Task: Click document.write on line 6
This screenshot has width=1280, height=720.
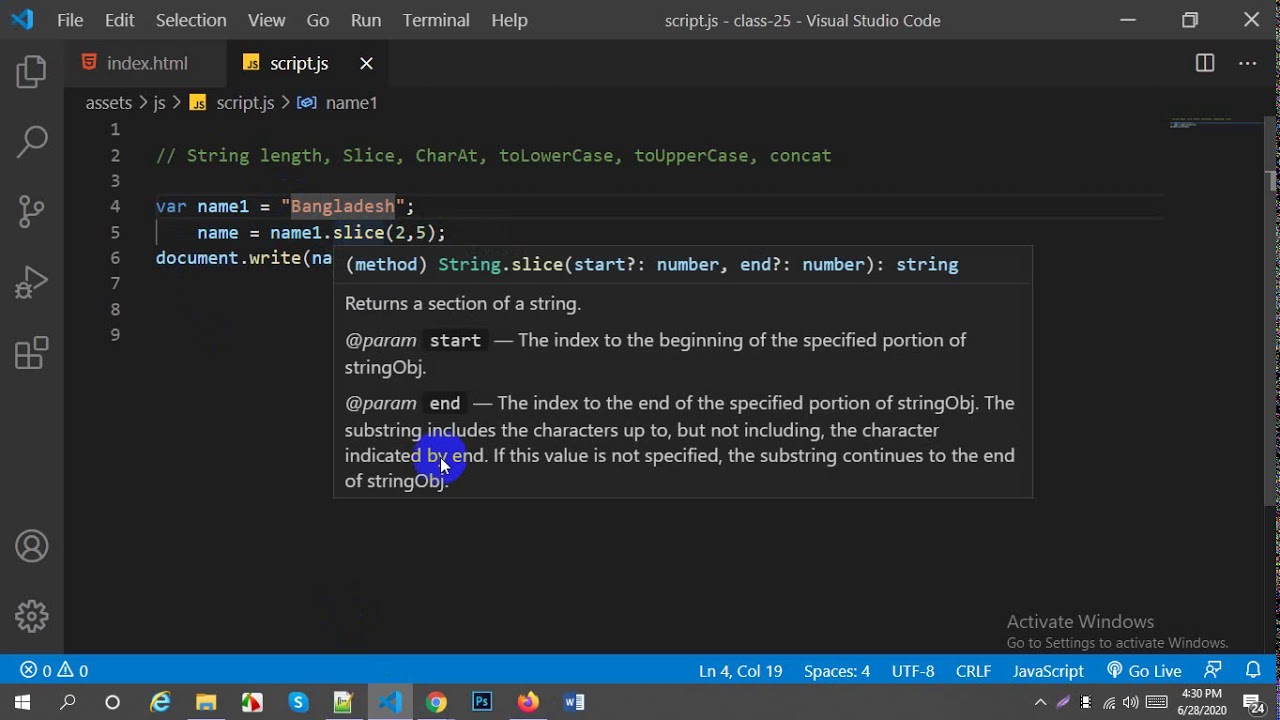Action: 228,258
